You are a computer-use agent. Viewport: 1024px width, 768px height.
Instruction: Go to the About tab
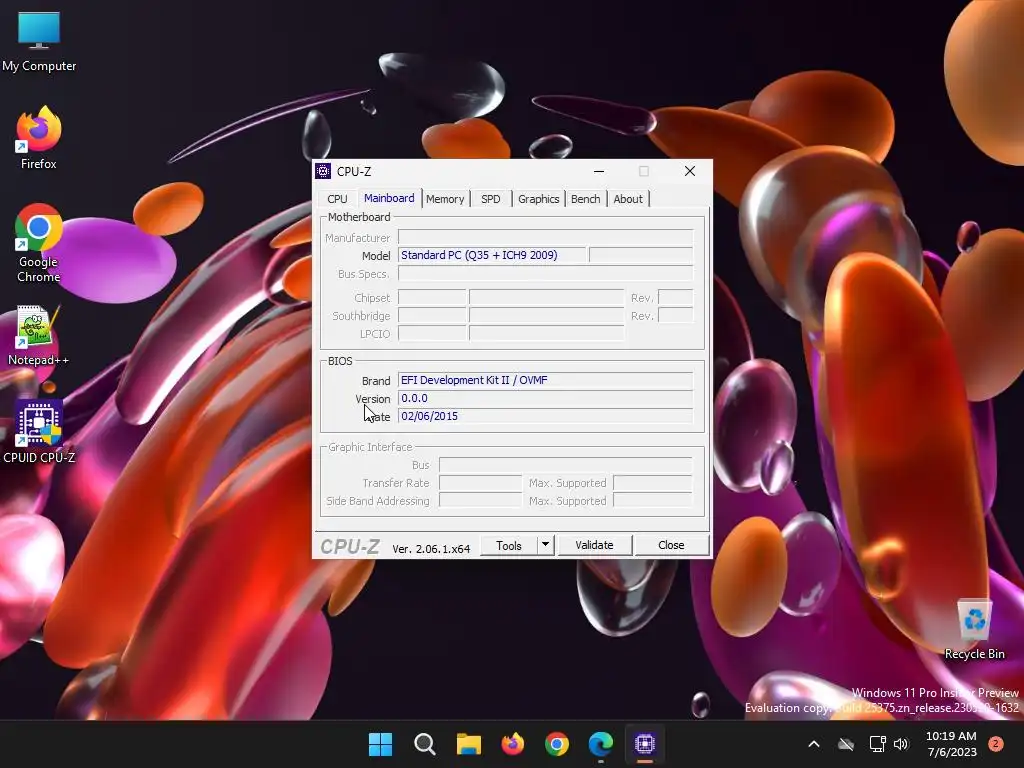pos(628,199)
